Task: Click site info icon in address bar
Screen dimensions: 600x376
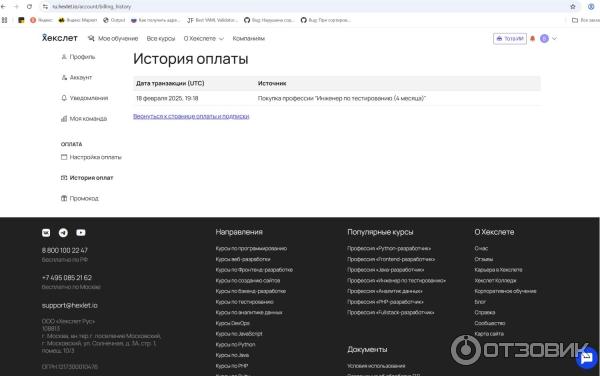Action: click(x=45, y=7)
